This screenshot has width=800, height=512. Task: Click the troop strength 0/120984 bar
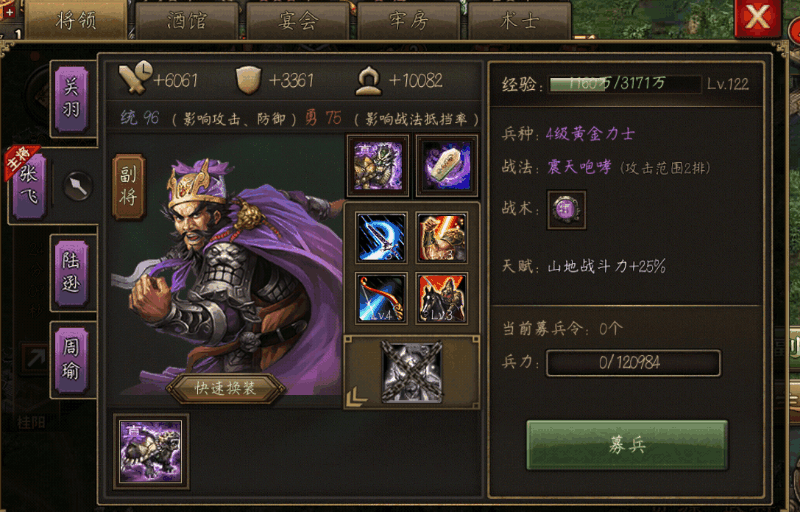coord(633,363)
